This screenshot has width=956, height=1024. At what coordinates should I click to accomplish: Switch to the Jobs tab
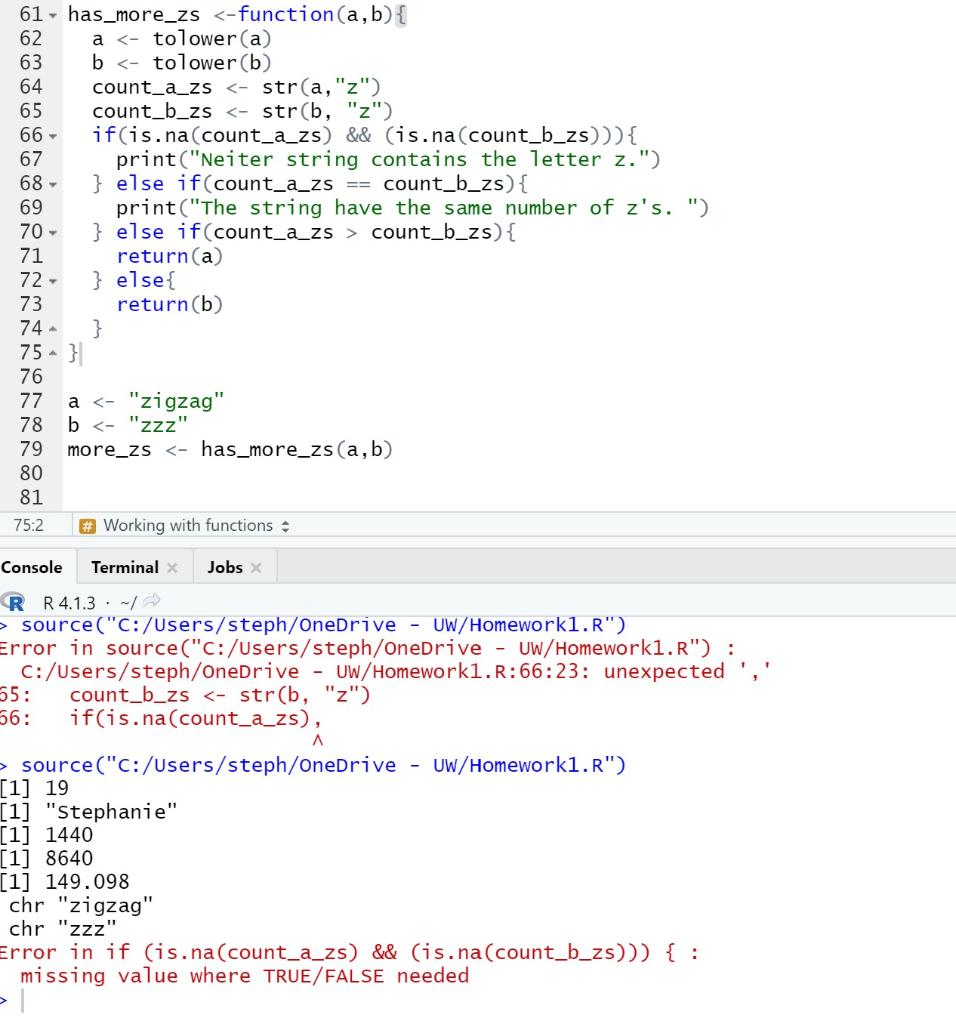(225, 568)
